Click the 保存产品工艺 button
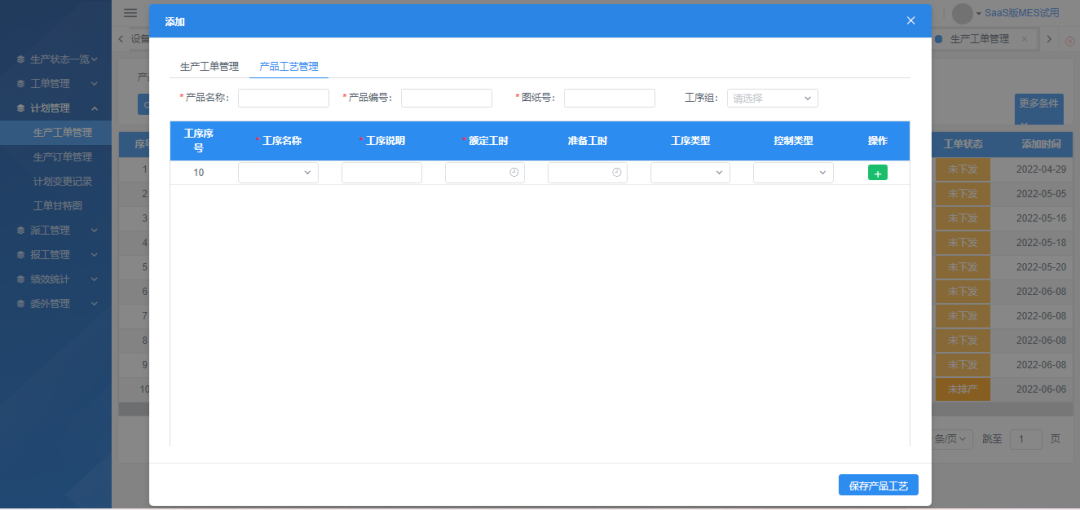This screenshot has width=1080, height=510. pos(878,485)
